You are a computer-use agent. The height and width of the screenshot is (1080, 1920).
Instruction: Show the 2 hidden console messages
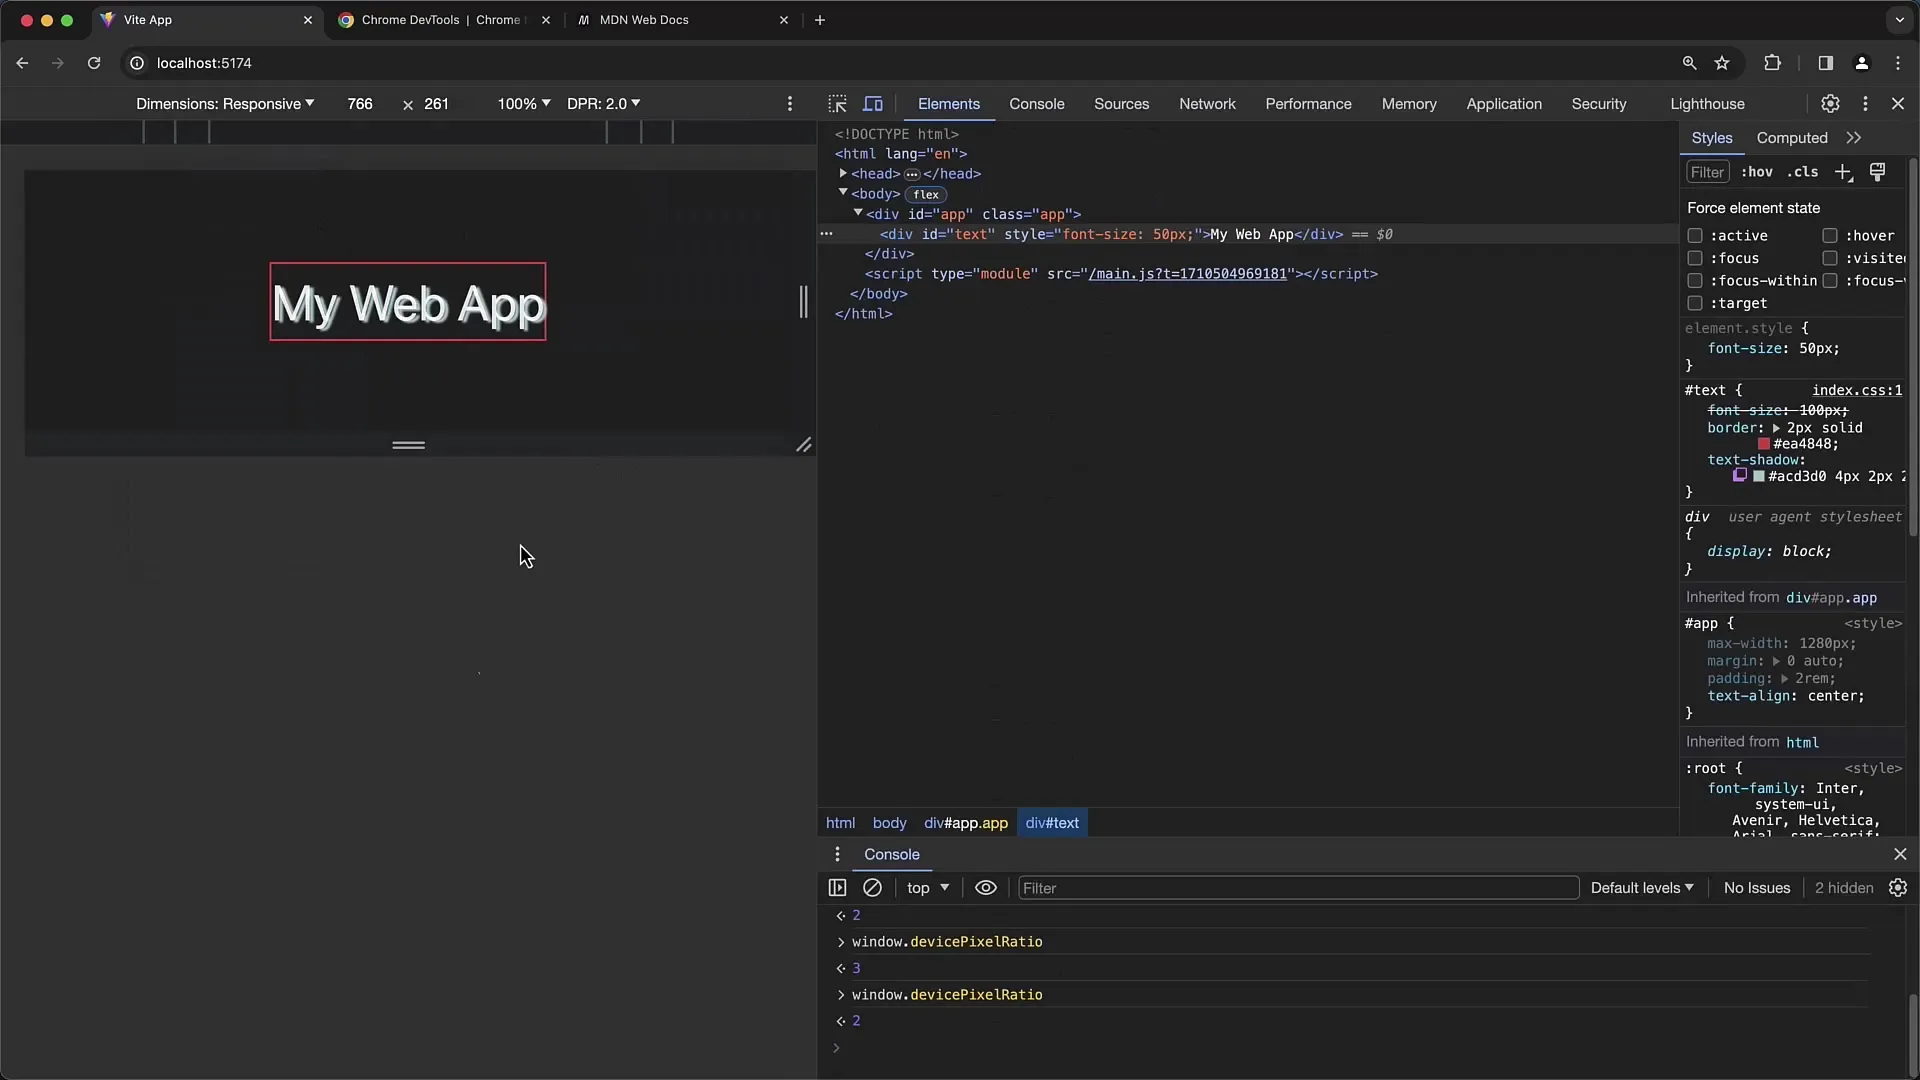coord(1844,888)
